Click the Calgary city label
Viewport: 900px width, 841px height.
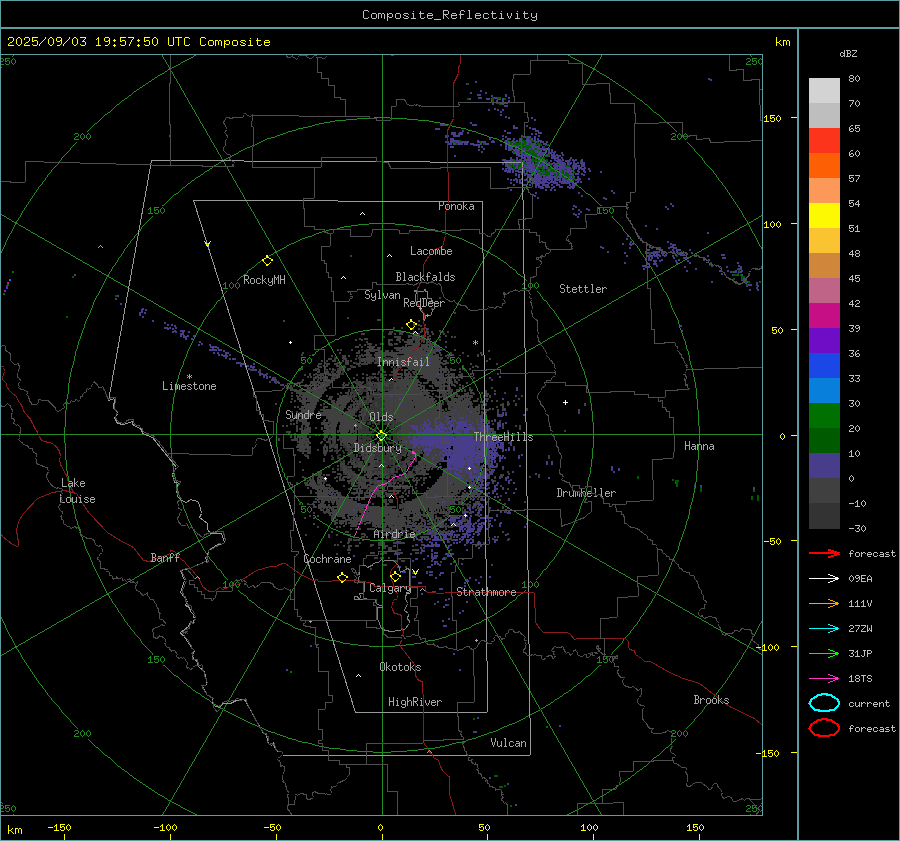[390, 588]
